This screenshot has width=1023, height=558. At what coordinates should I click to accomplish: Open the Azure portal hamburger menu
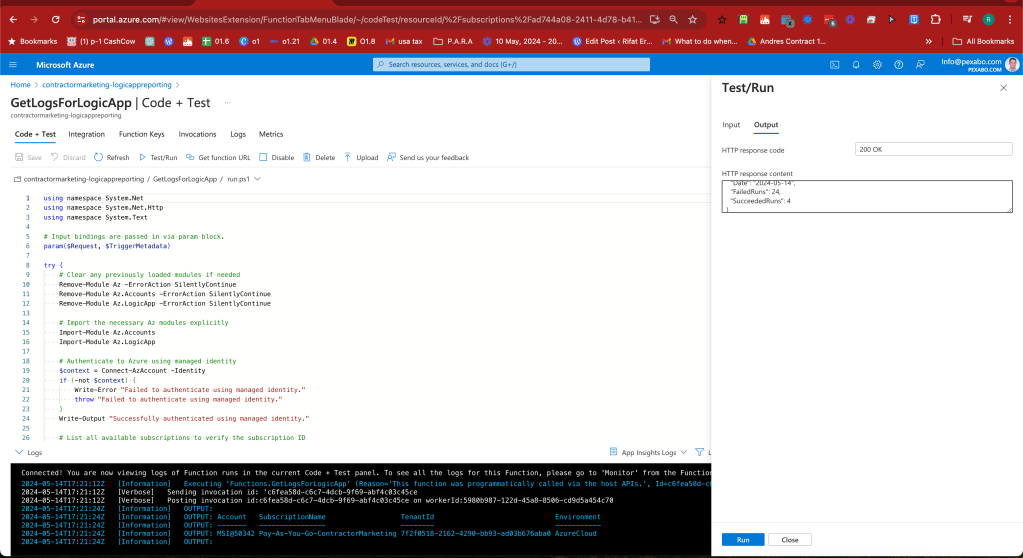pyautogui.click(x=13, y=65)
